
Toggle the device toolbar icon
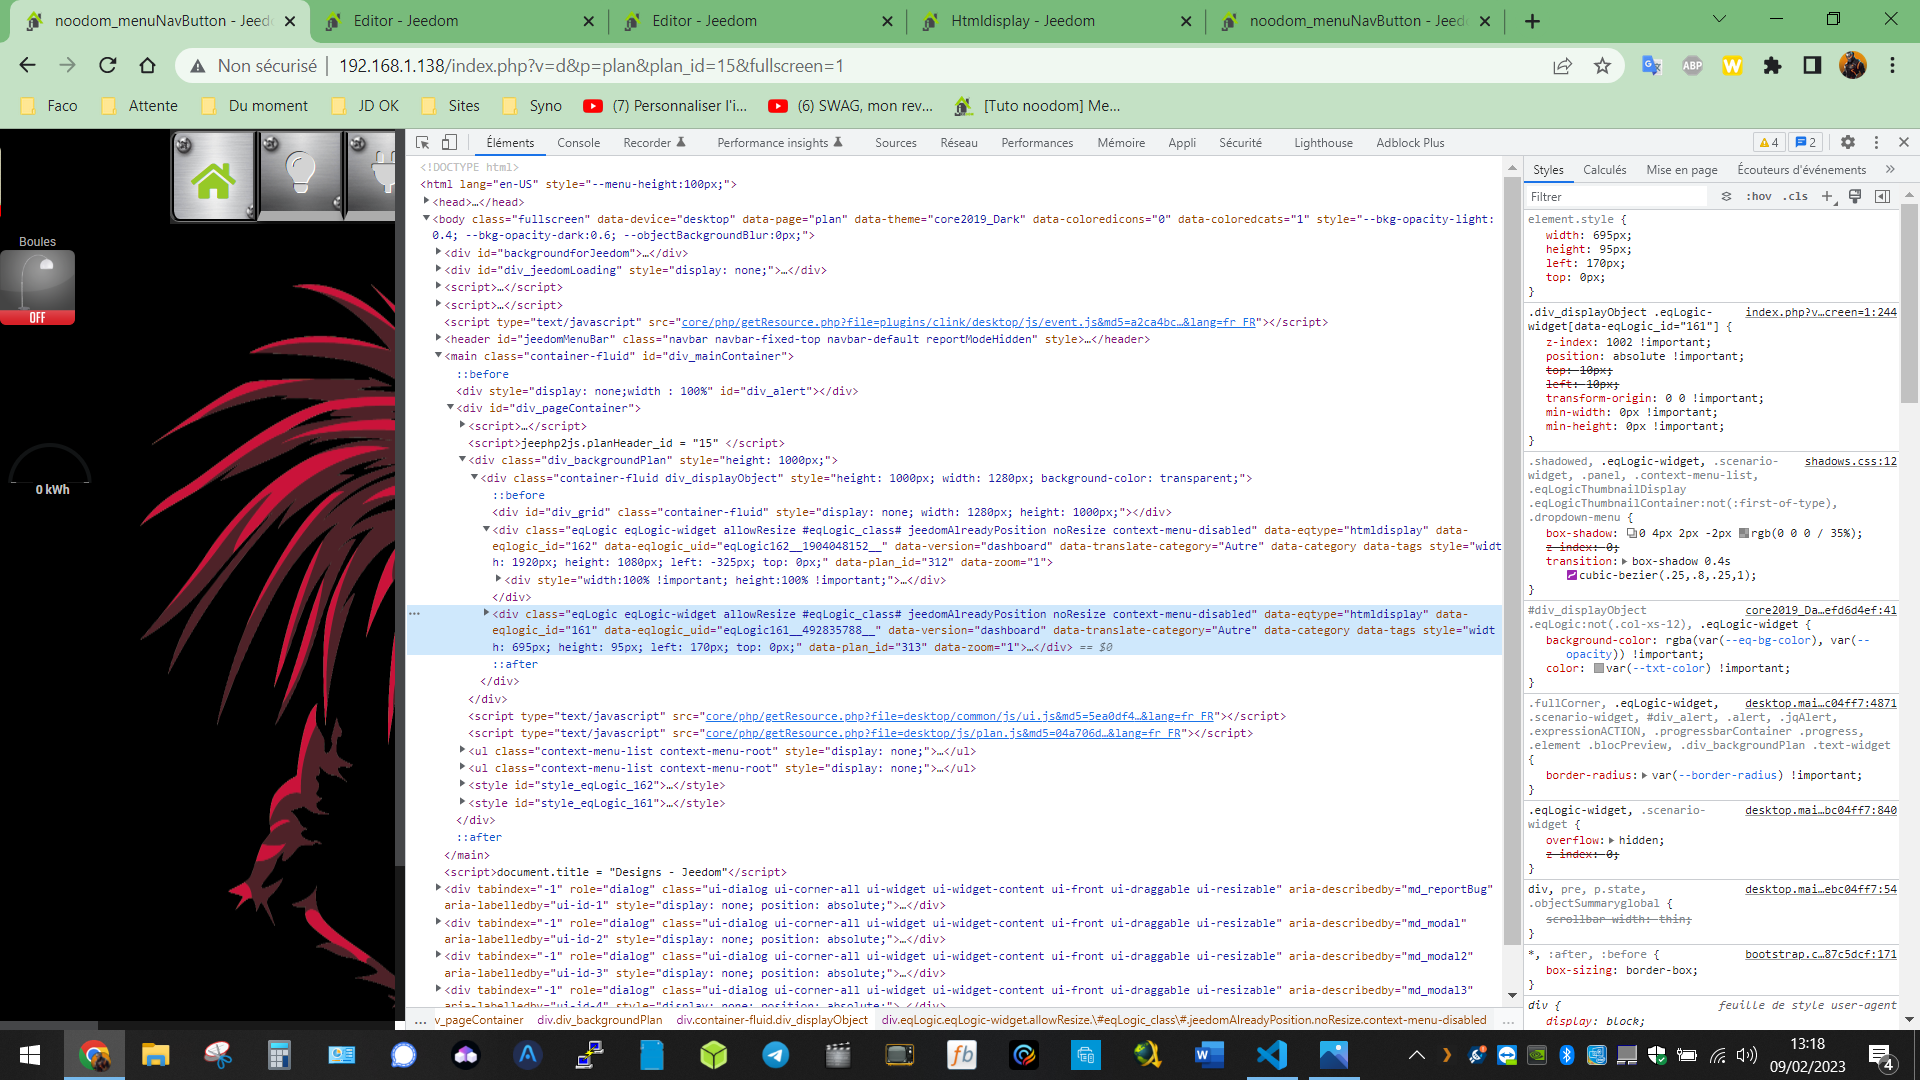tap(450, 142)
